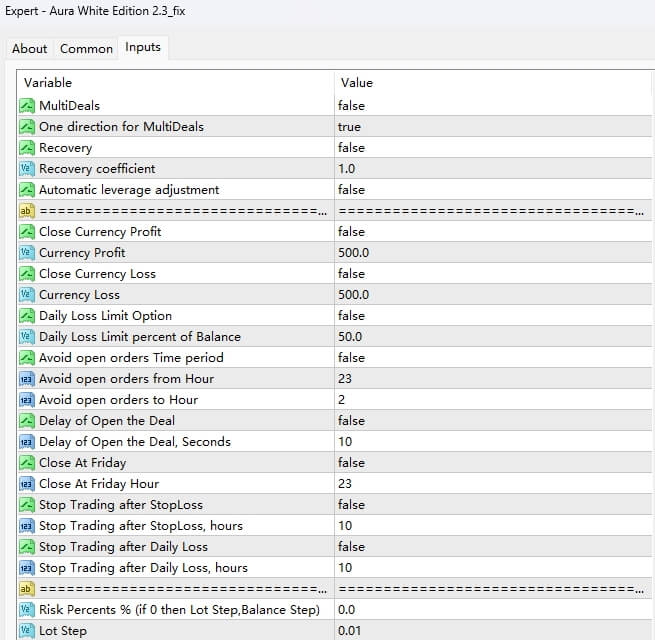Click icon for Delay of Open Deal, Seconds
The image size is (655, 640).
[x=27, y=442]
